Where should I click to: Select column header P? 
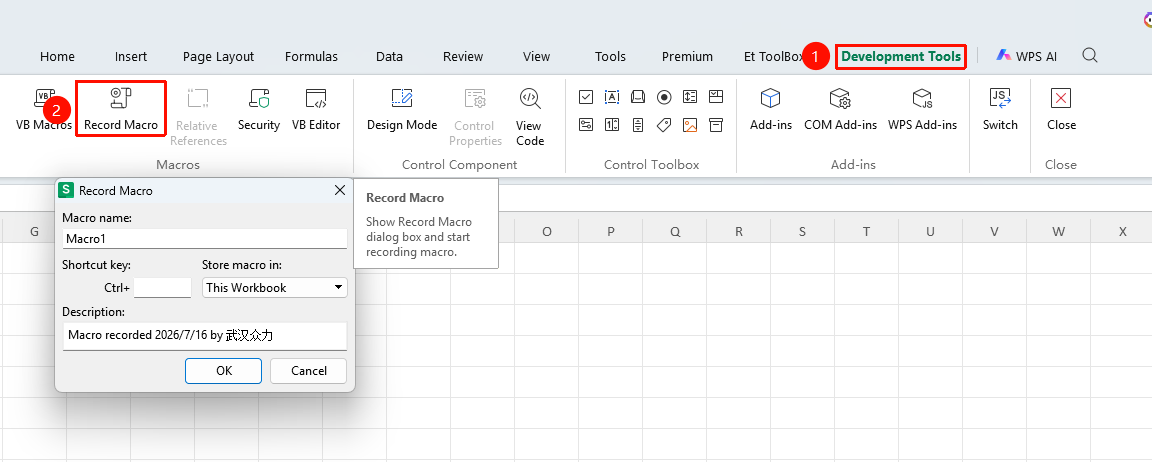[x=611, y=231]
